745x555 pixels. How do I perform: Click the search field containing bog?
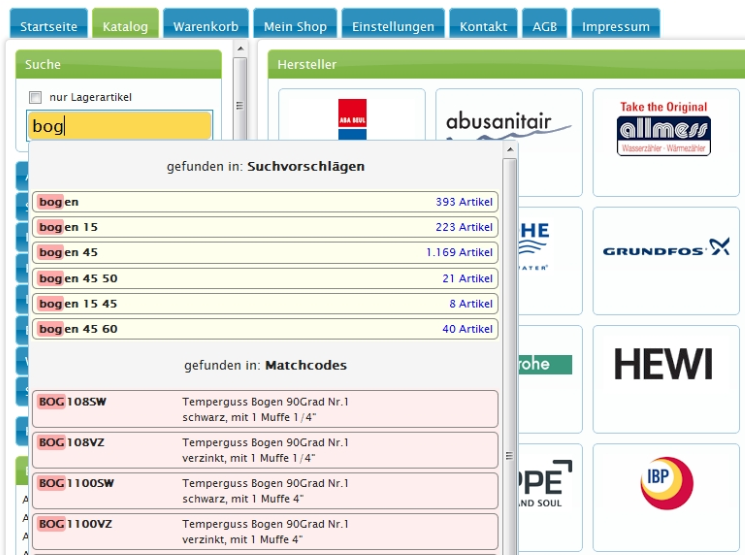coord(119,126)
